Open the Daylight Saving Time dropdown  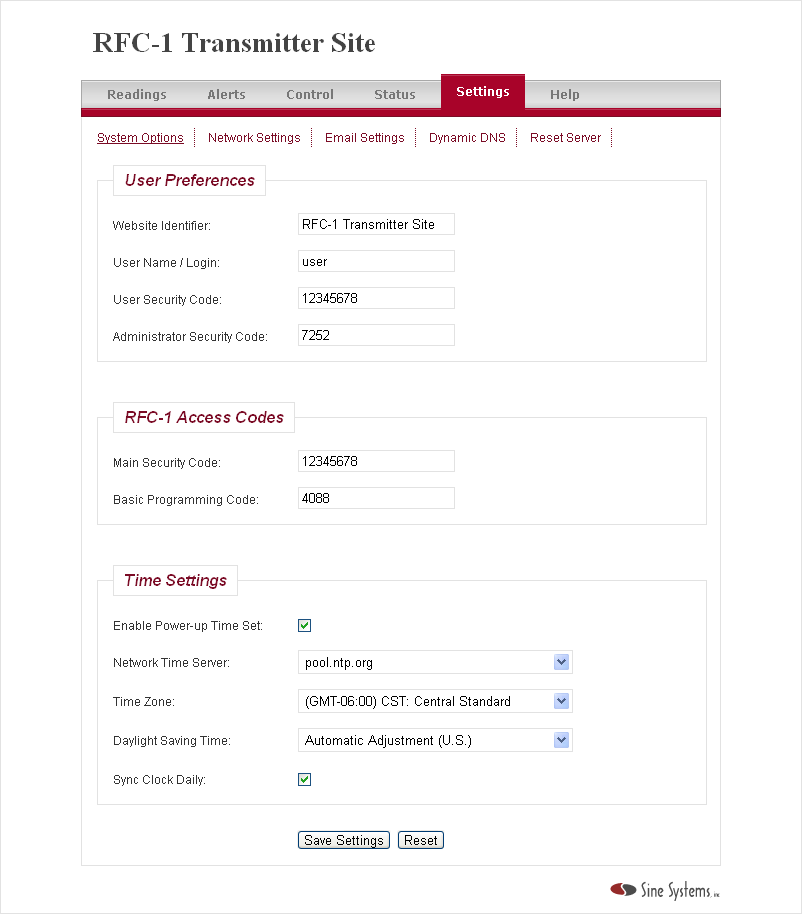(x=435, y=740)
